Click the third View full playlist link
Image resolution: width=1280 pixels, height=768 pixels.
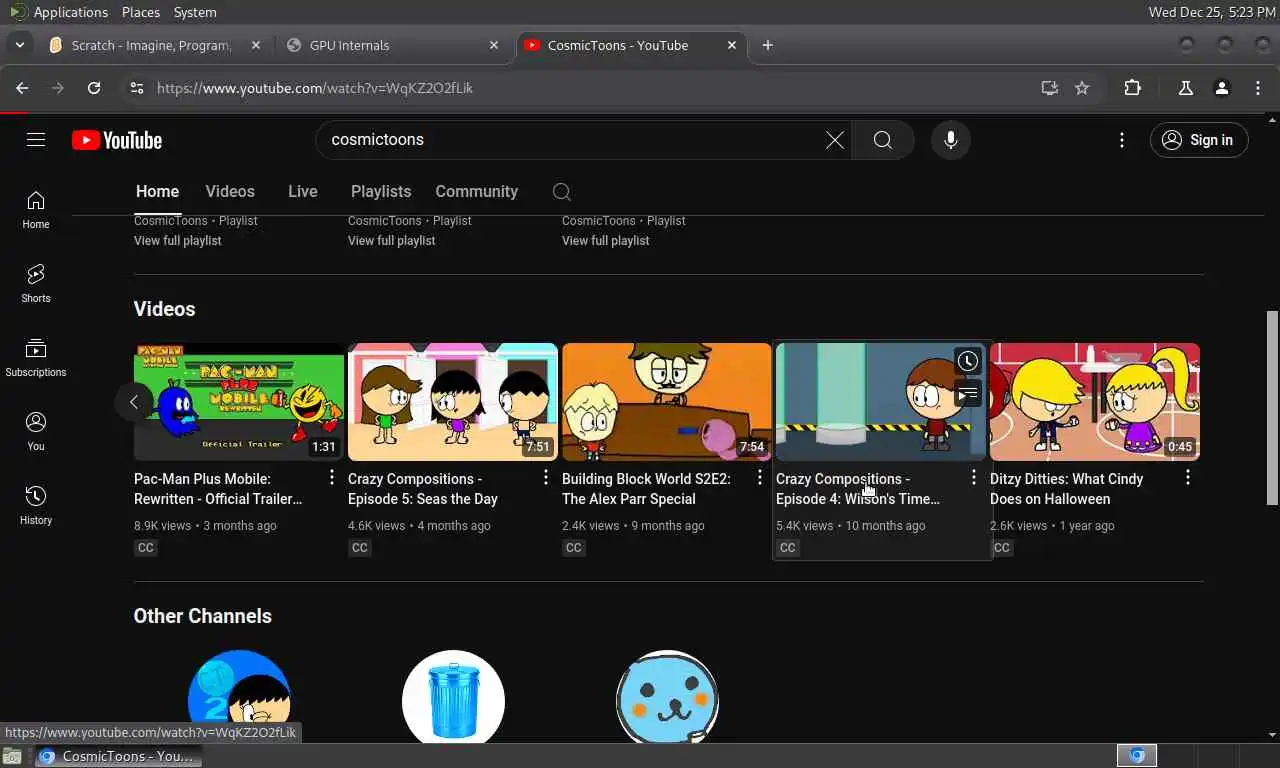pyautogui.click(x=606, y=241)
